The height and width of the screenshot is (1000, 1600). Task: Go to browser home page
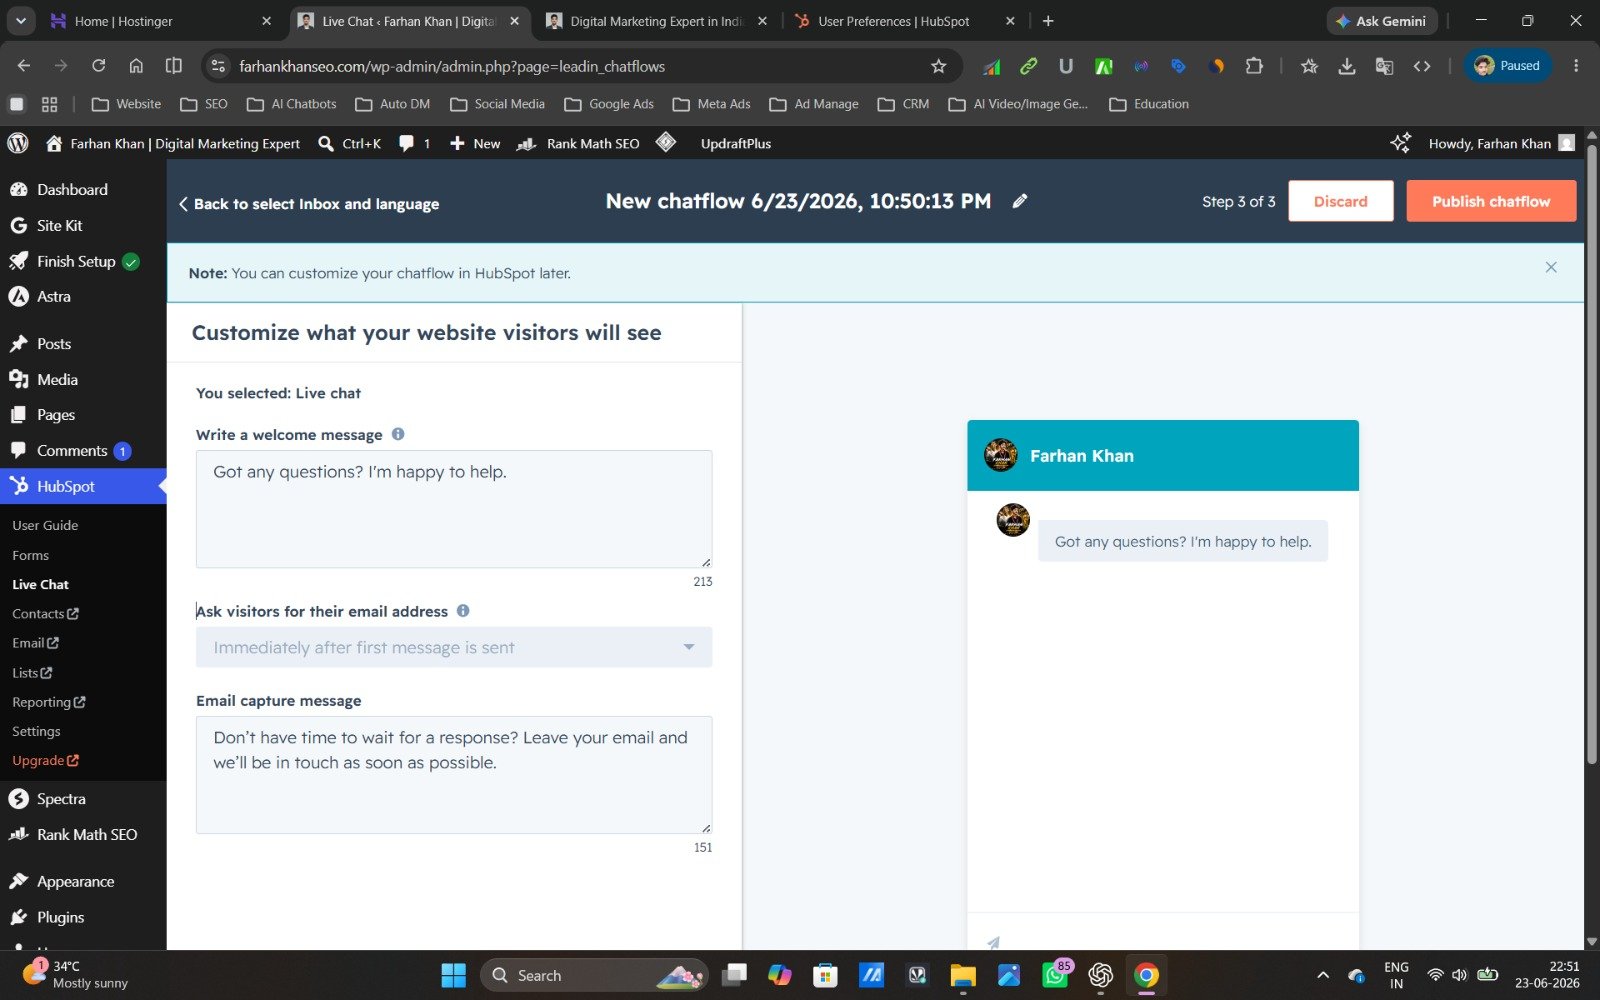click(x=136, y=66)
